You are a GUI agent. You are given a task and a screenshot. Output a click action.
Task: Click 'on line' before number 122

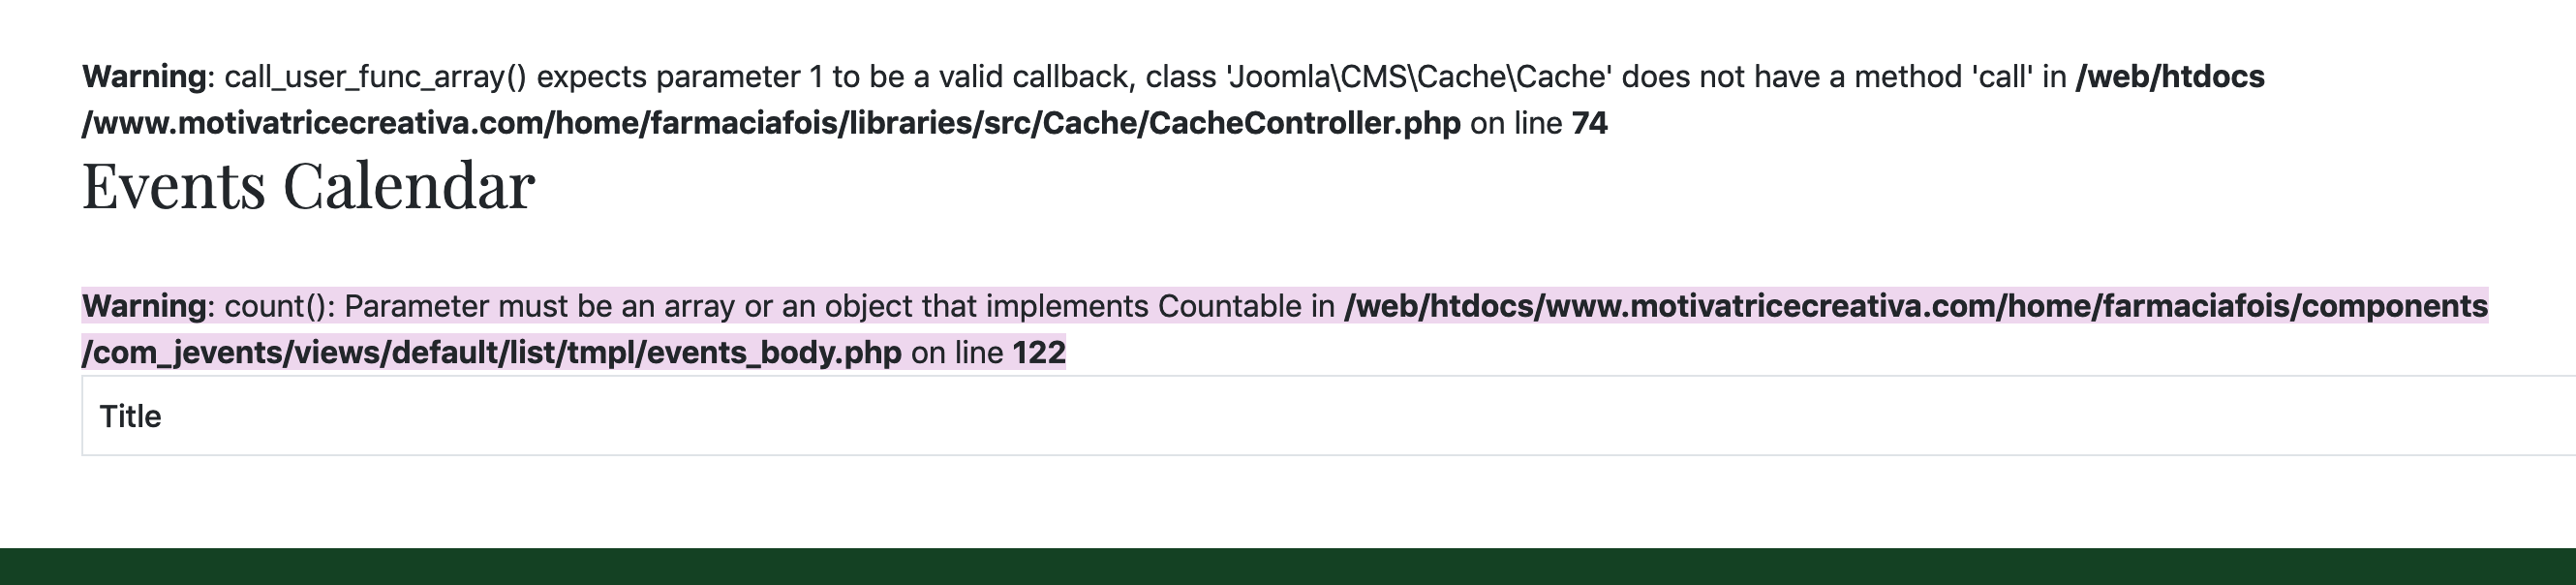pos(957,353)
